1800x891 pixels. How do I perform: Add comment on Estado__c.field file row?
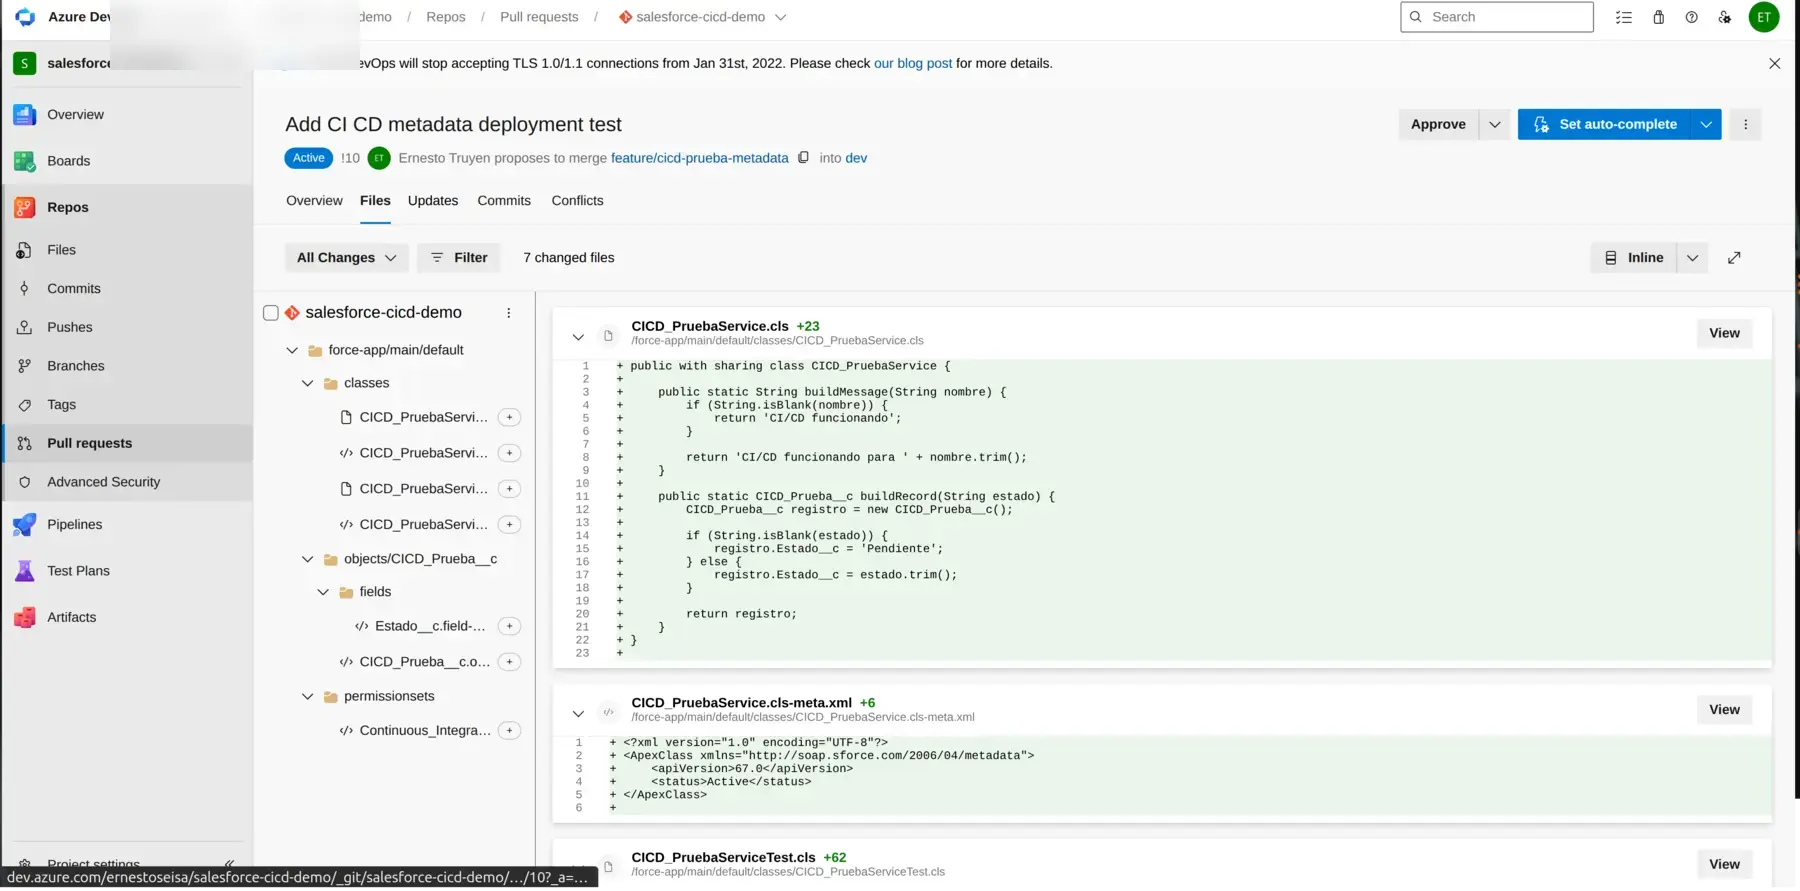pos(509,626)
